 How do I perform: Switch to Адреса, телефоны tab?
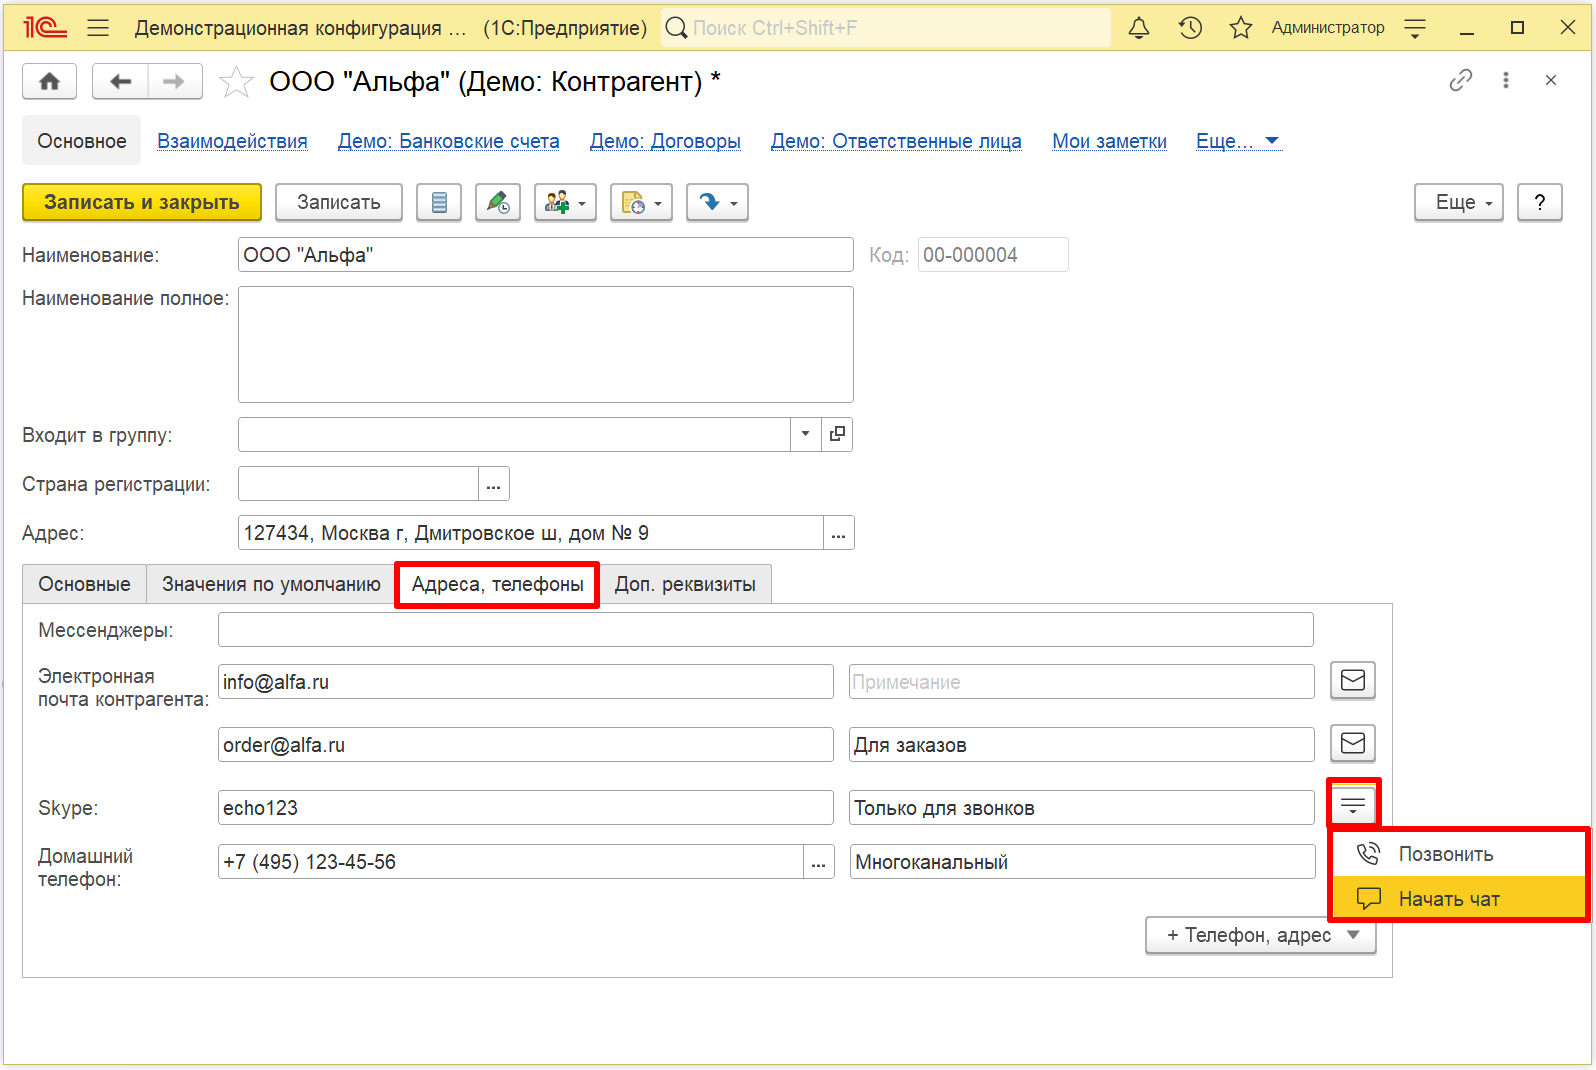click(x=497, y=584)
